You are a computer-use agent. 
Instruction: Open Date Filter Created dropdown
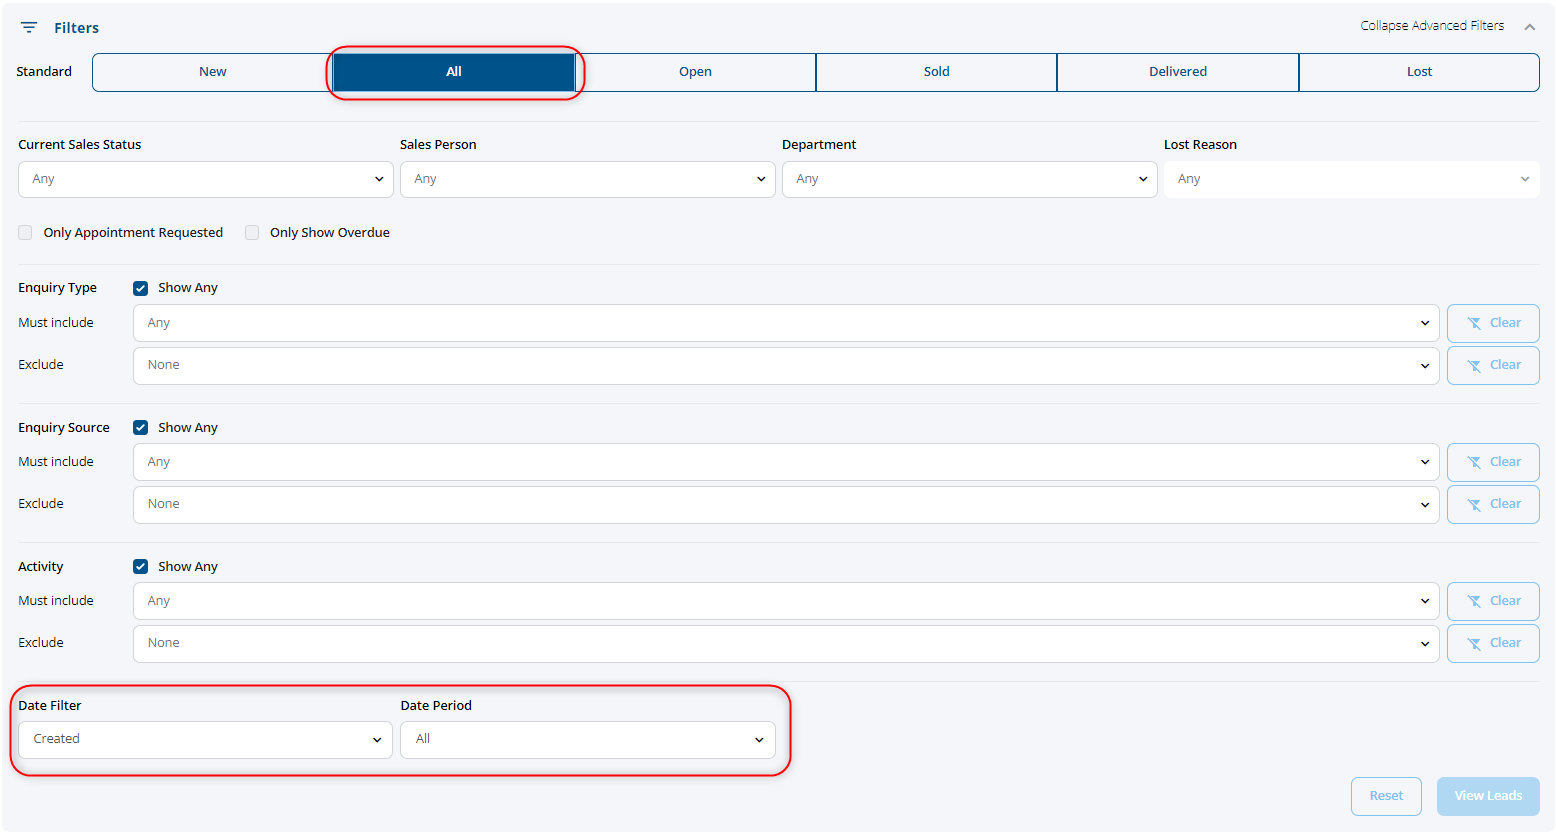point(206,740)
